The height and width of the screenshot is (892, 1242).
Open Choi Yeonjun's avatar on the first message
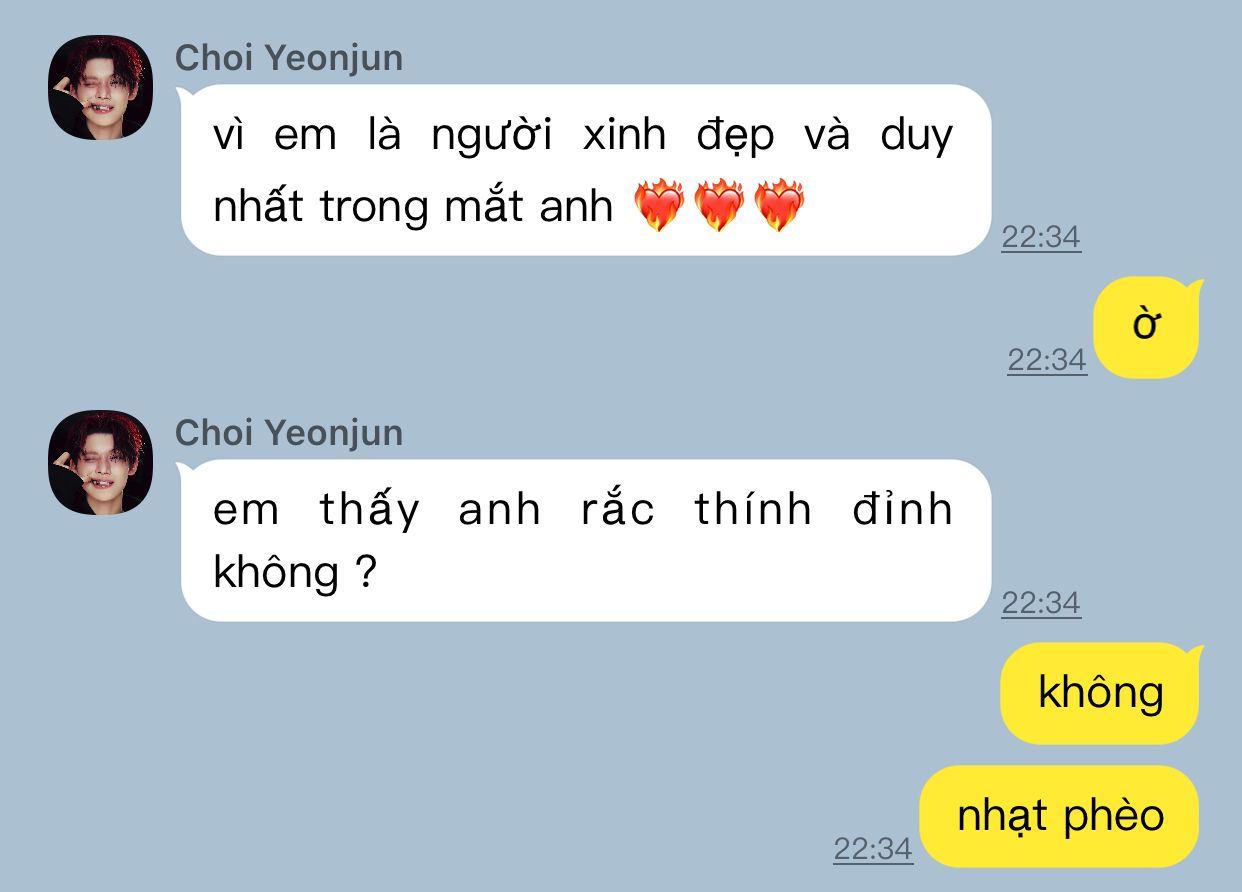[x=100, y=87]
